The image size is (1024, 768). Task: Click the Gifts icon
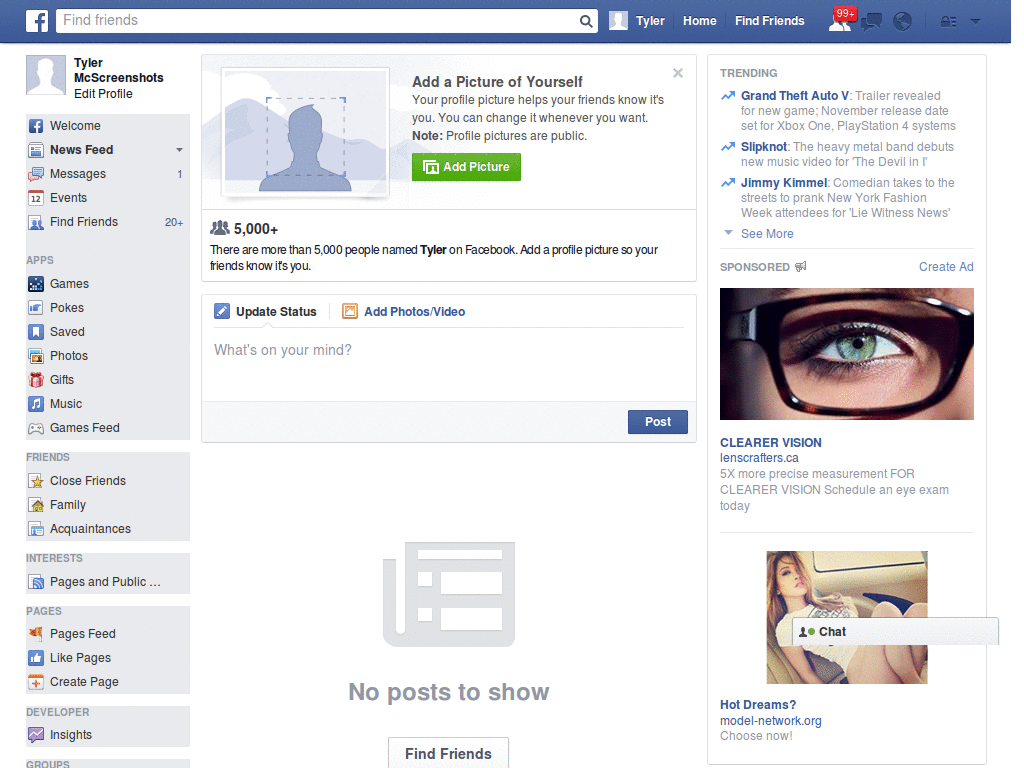coord(36,380)
